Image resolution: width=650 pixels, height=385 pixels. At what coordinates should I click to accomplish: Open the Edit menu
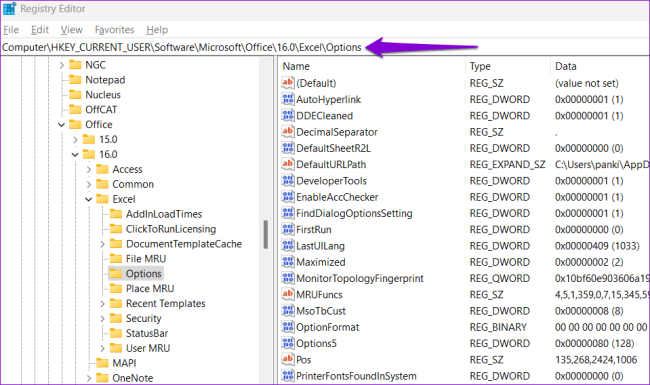point(40,30)
